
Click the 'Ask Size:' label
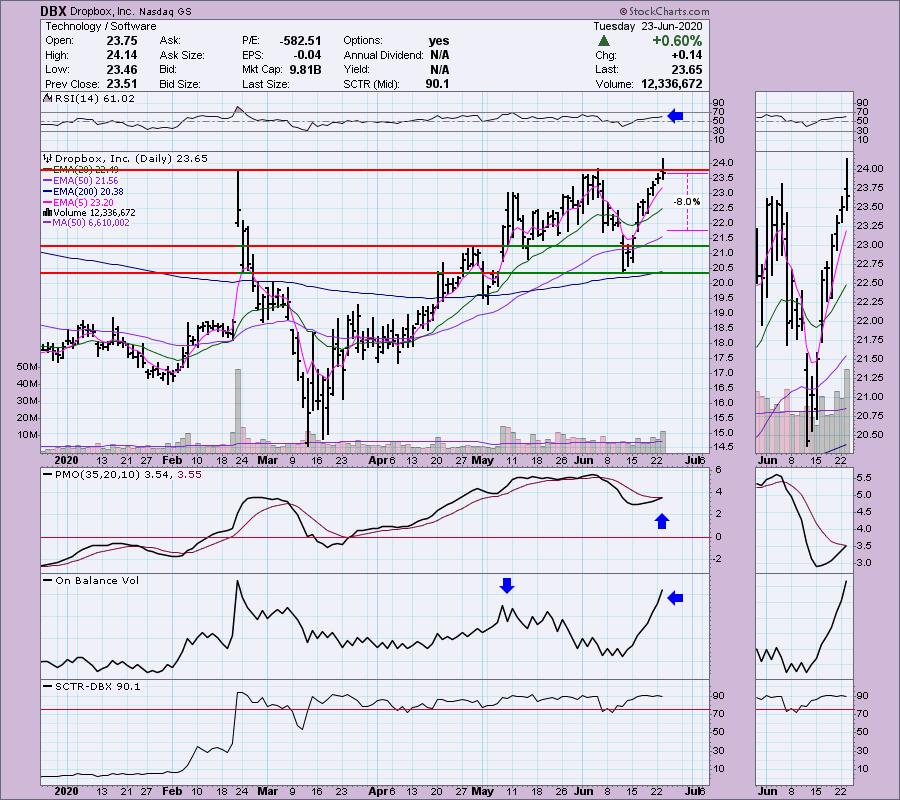[x=182, y=55]
